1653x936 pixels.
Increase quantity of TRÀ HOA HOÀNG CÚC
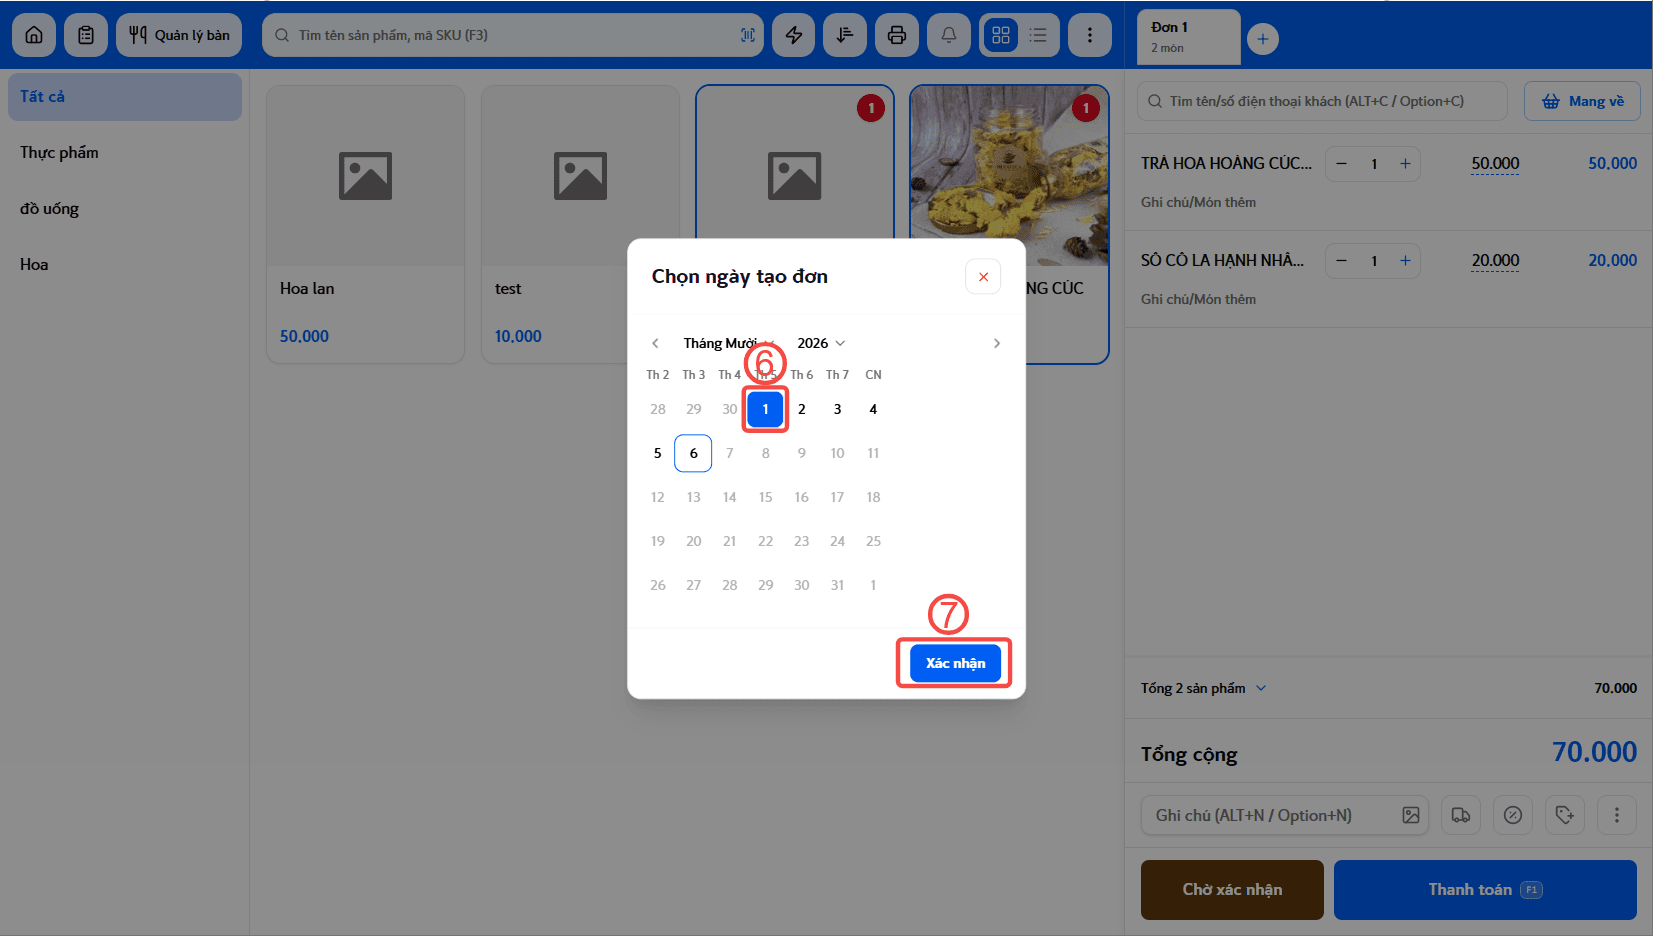click(1405, 164)
